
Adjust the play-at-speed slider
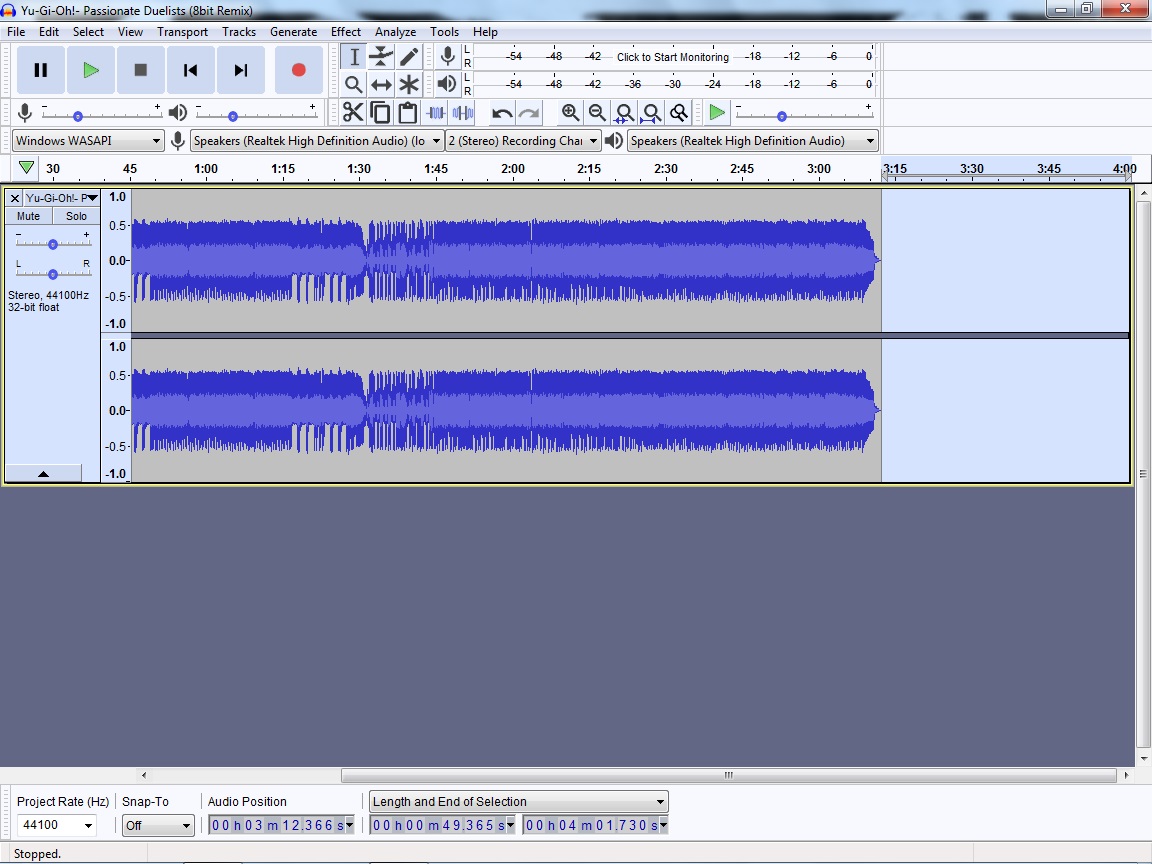(804, 115)
